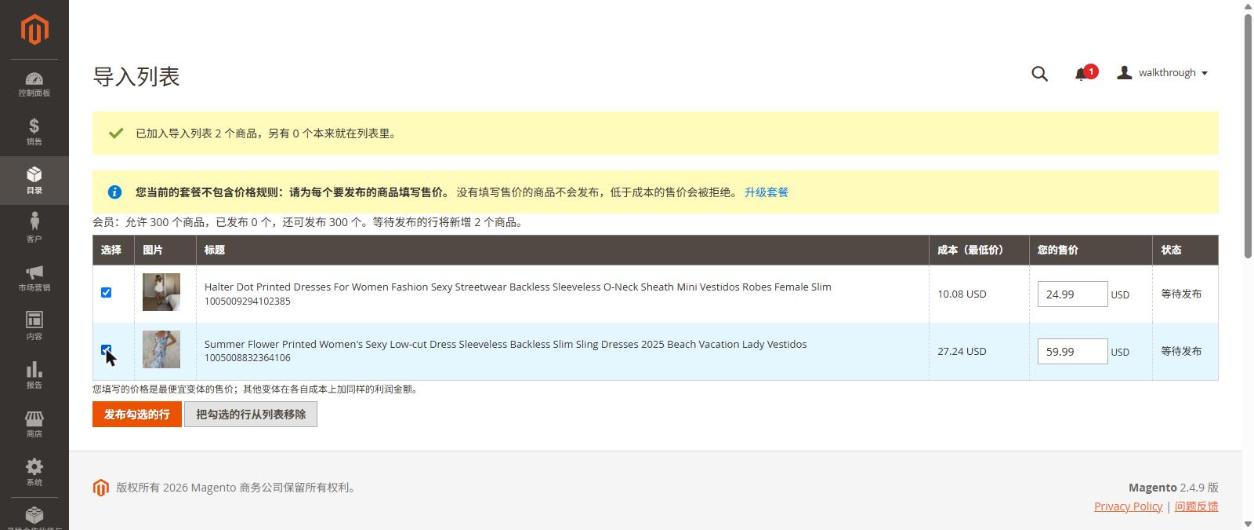Click 等待发布 status in Halter row
Image resolution: width=1254 pixels, height=530 pixels.
[x=1181, y=294]
